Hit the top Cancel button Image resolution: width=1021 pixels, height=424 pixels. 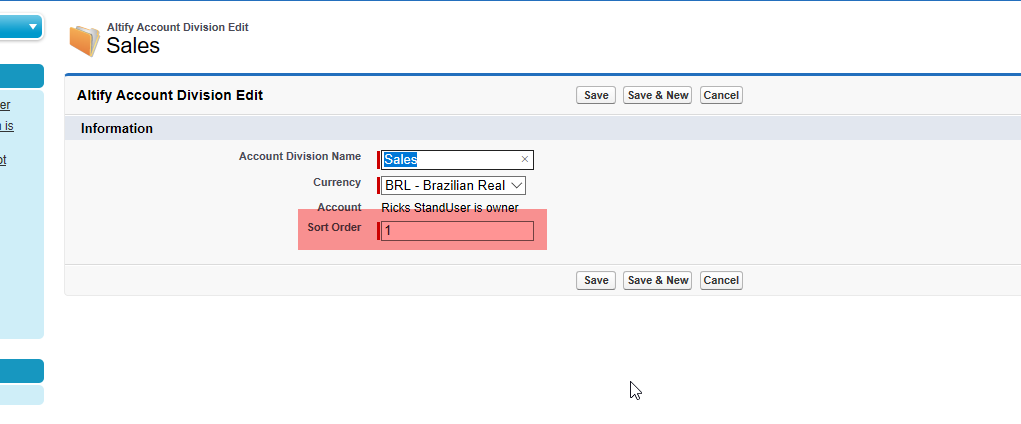click(721, 95)
